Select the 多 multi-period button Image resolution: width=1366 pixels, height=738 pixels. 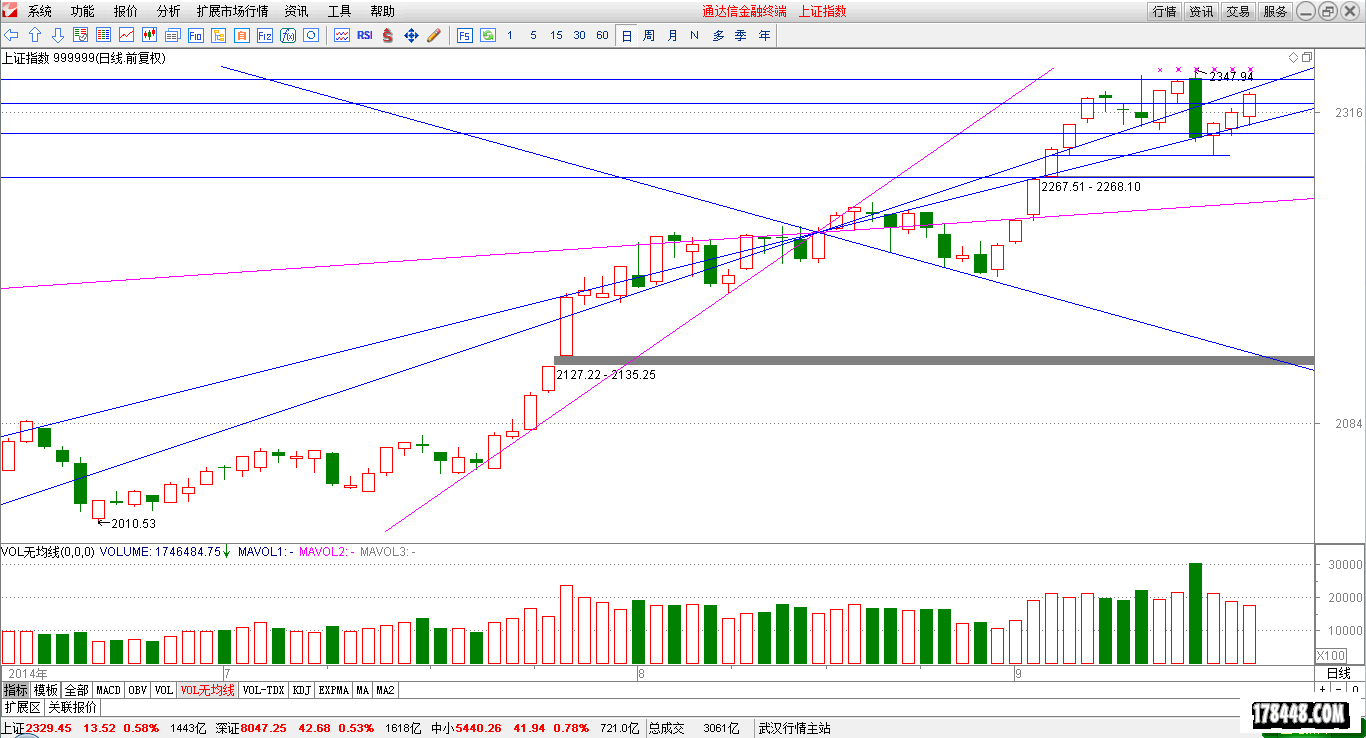[x=718, y=35]
